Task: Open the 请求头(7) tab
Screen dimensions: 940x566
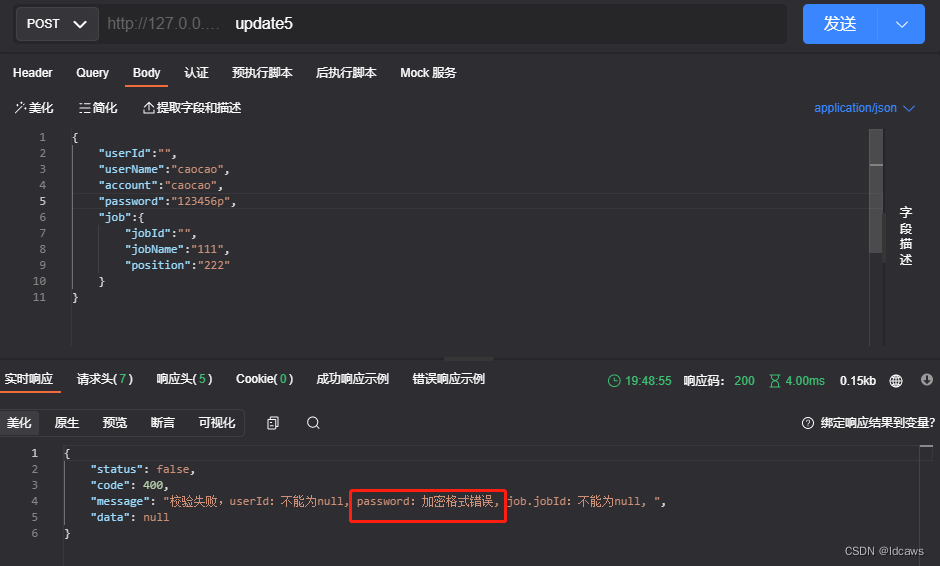Action: coord(105,380)
